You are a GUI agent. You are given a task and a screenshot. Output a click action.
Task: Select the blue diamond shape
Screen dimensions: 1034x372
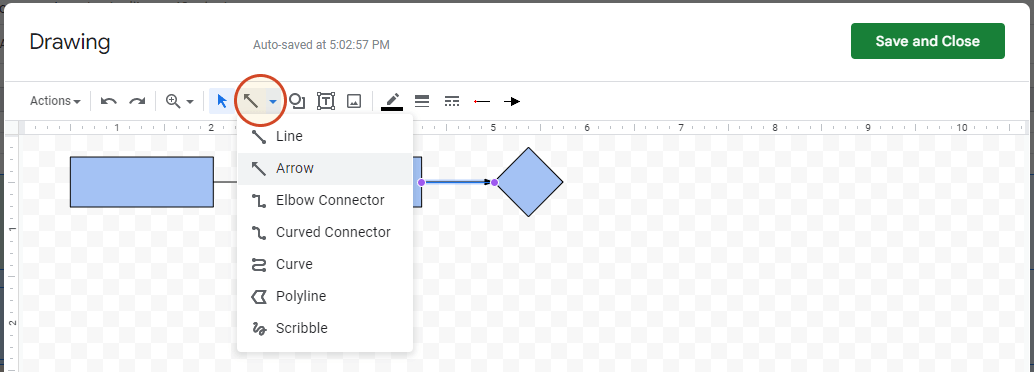(x=529, y=182)
